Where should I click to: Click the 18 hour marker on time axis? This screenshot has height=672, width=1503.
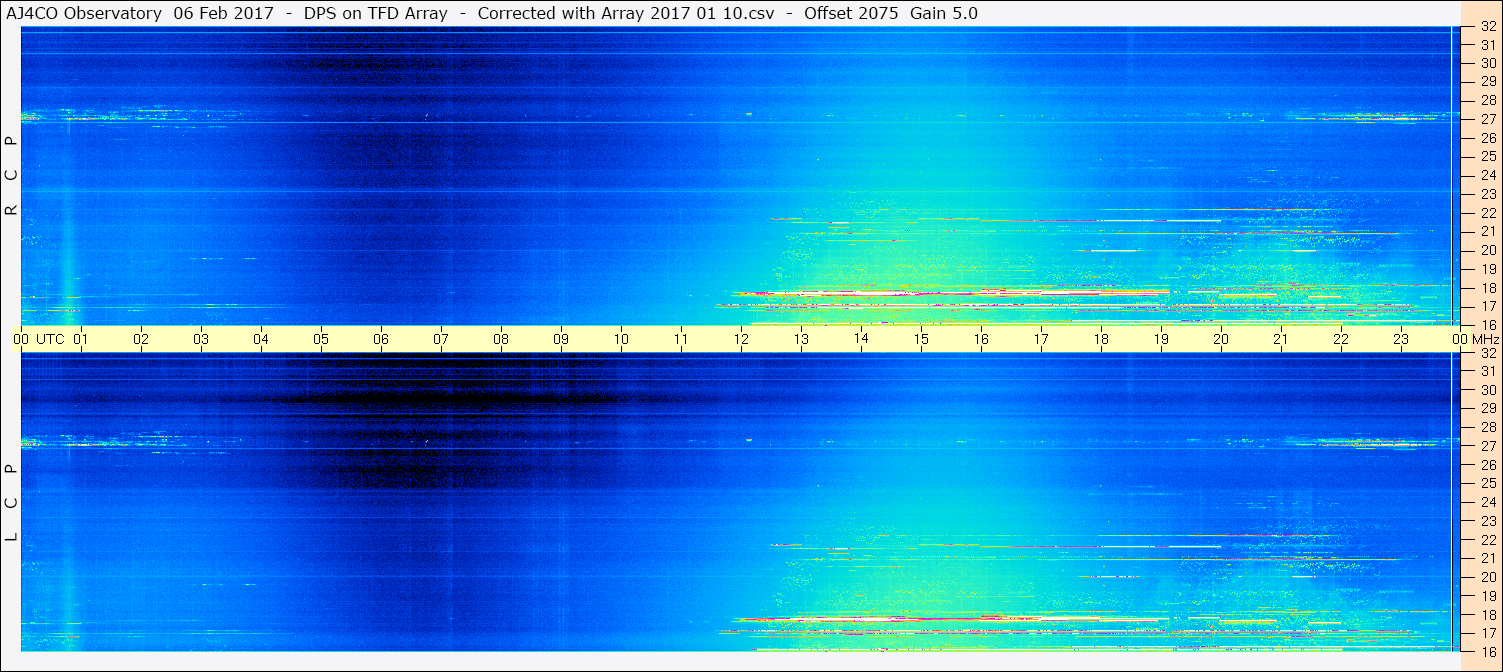pos(1101,339)
